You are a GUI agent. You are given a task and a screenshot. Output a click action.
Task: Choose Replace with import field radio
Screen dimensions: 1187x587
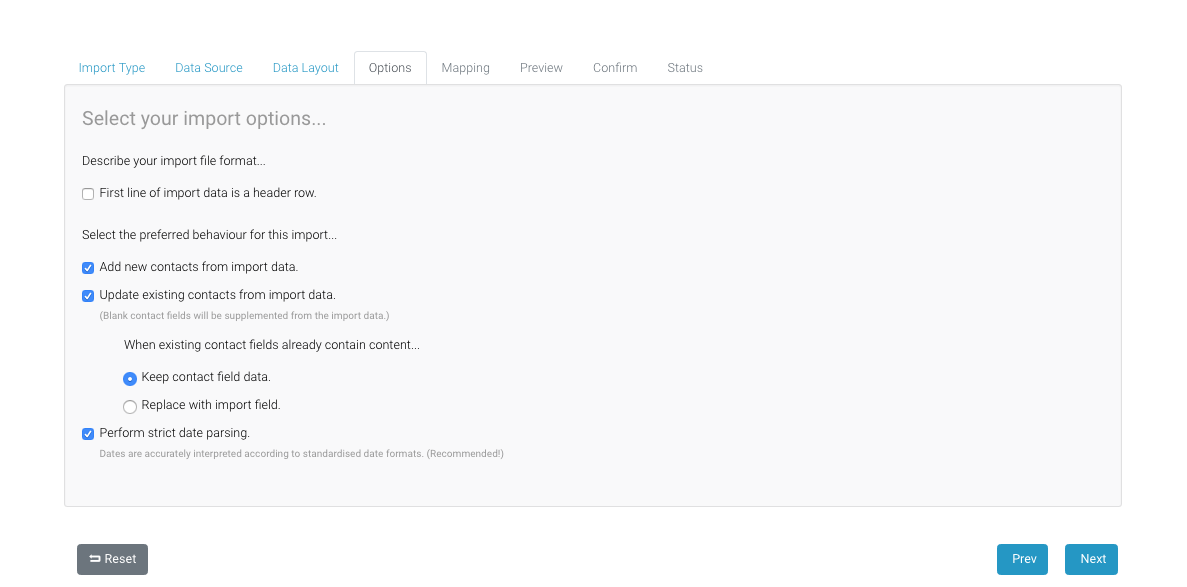pyautogui.click(x=130, y=407)
